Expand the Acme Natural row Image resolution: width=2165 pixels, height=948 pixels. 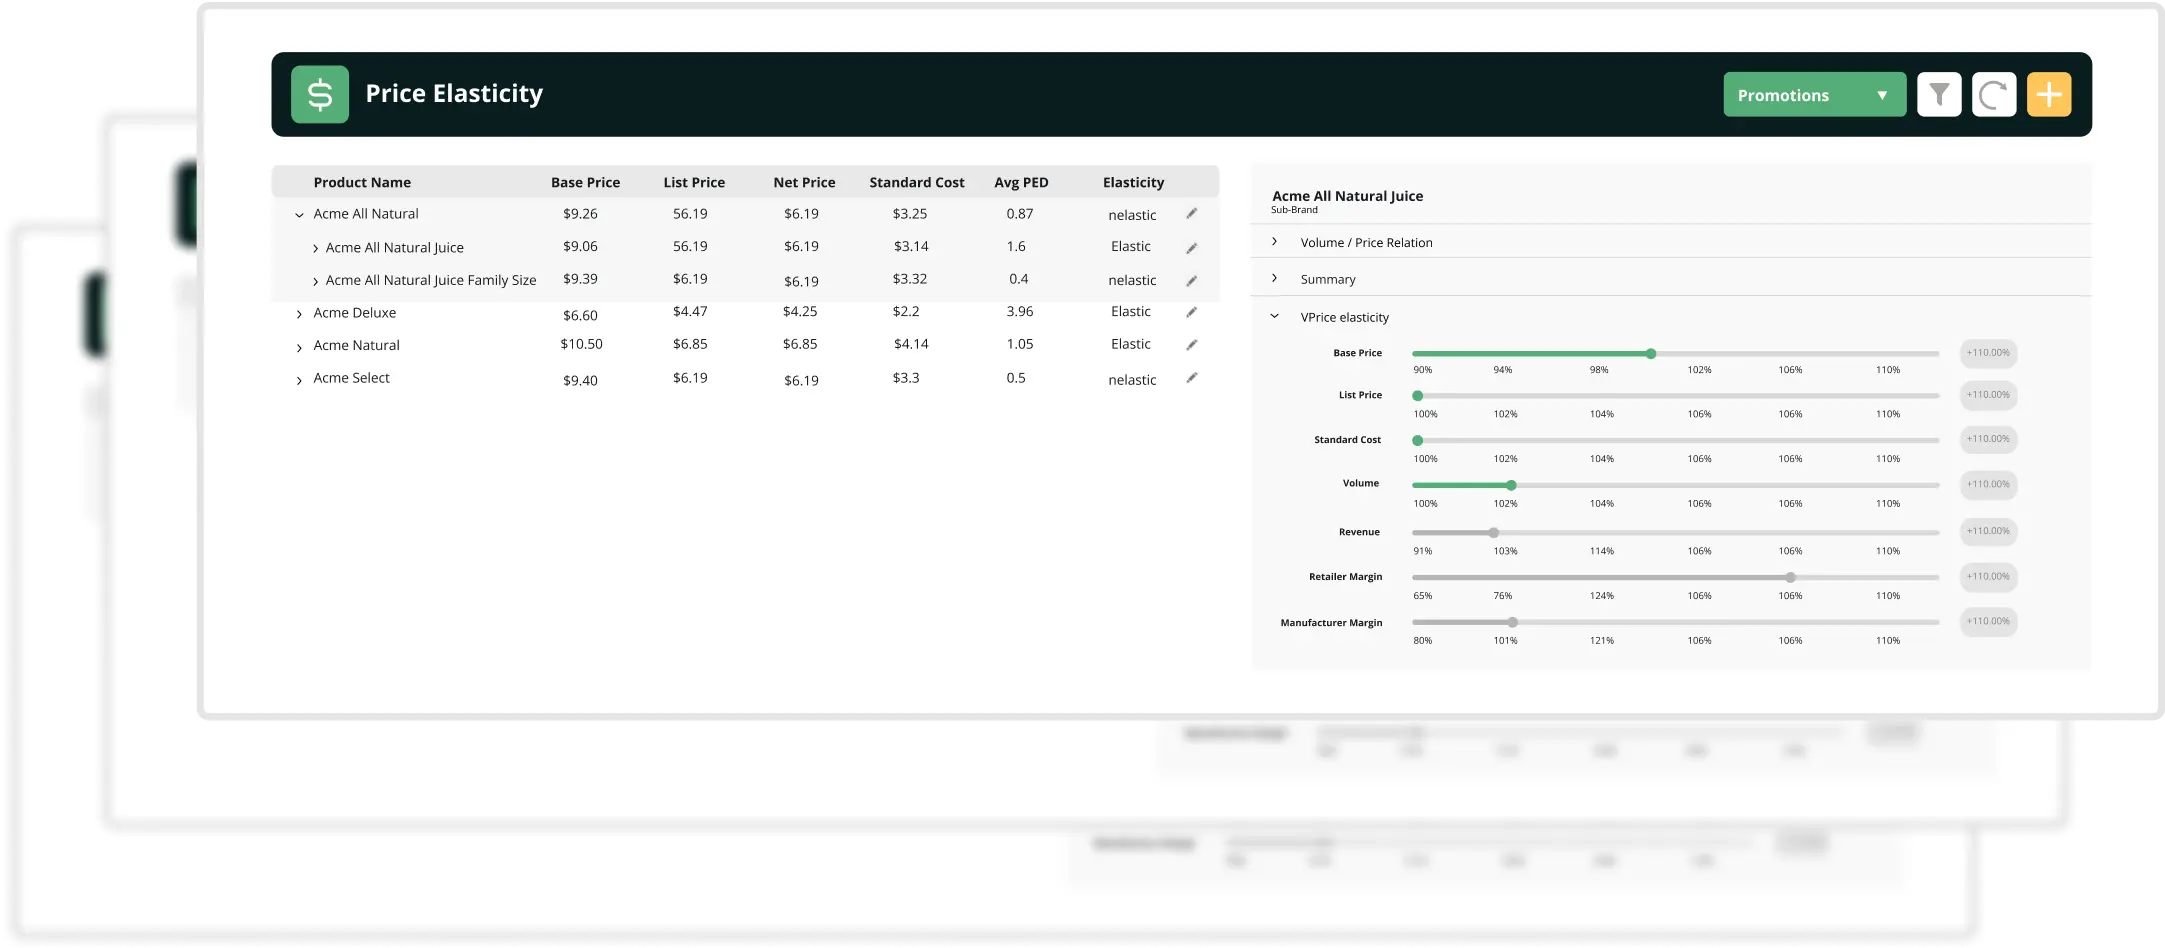[x=299, y=347]
